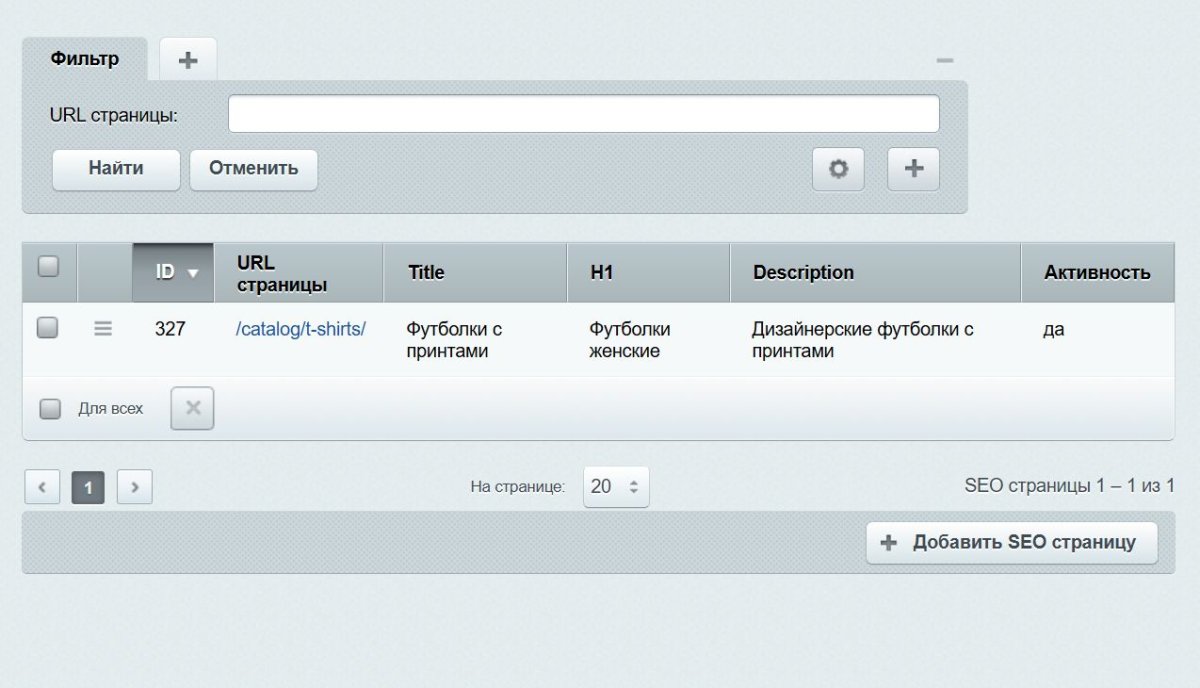Enable the Для всех checkbox
1200x688 pixels.
click(x=49, y=408)
